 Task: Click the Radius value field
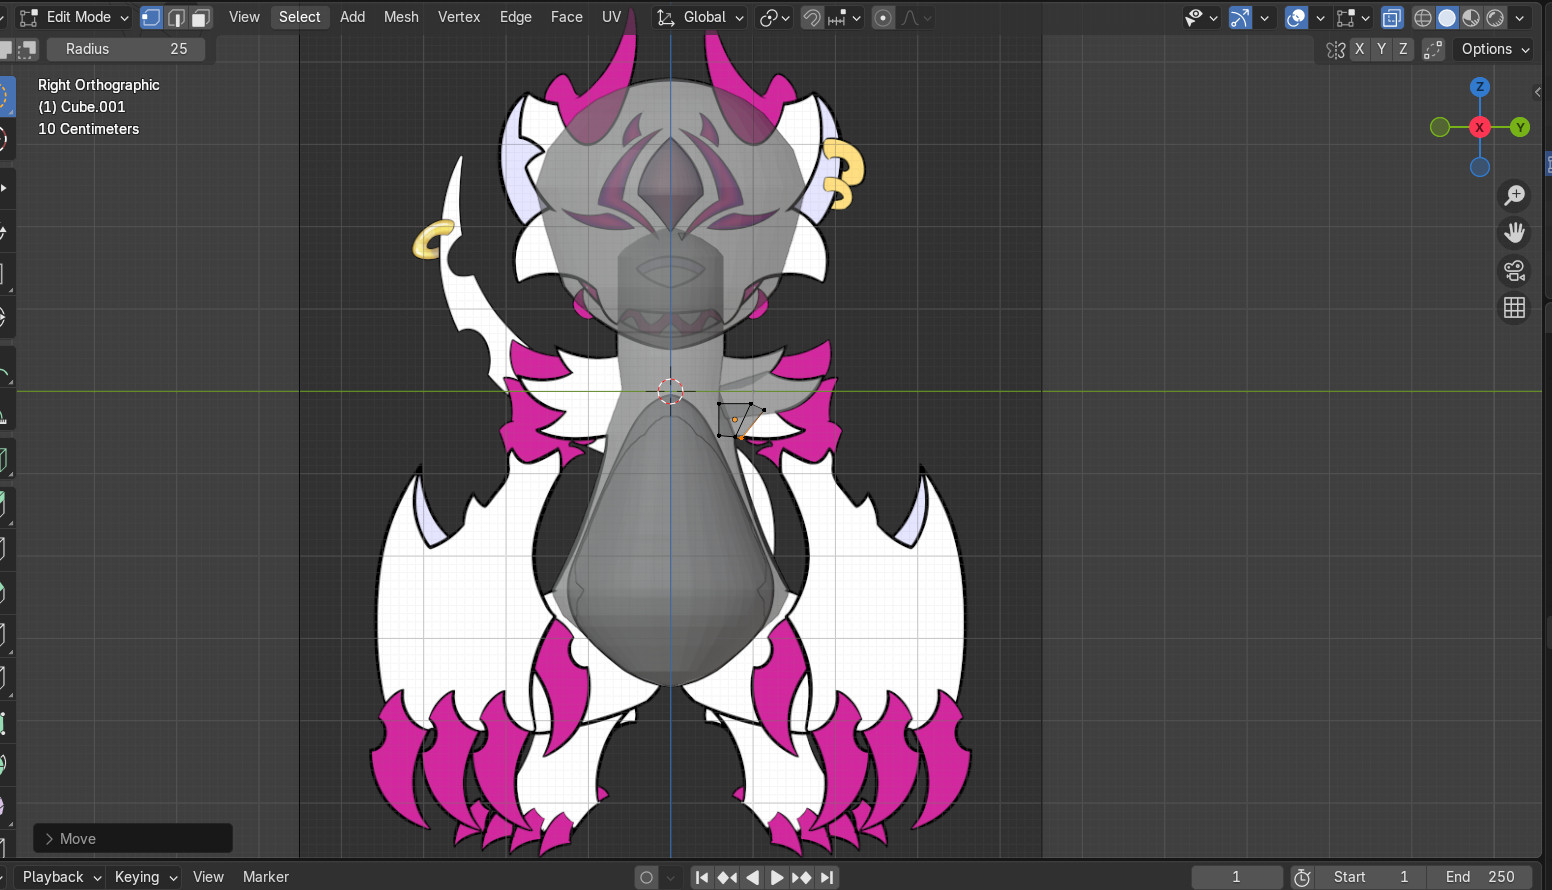click(126, 49)
